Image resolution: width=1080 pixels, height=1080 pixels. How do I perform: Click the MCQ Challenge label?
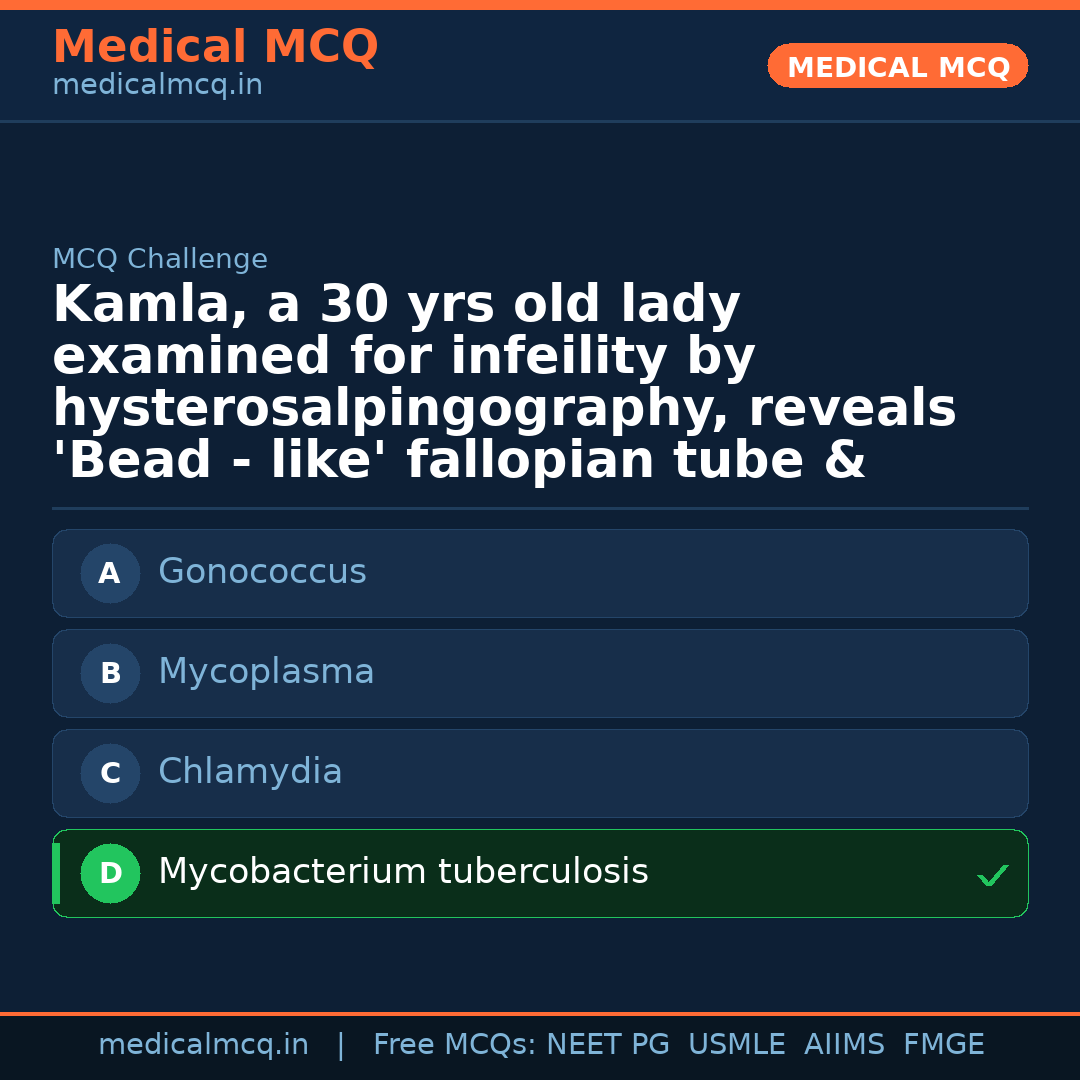coord(160,260)
